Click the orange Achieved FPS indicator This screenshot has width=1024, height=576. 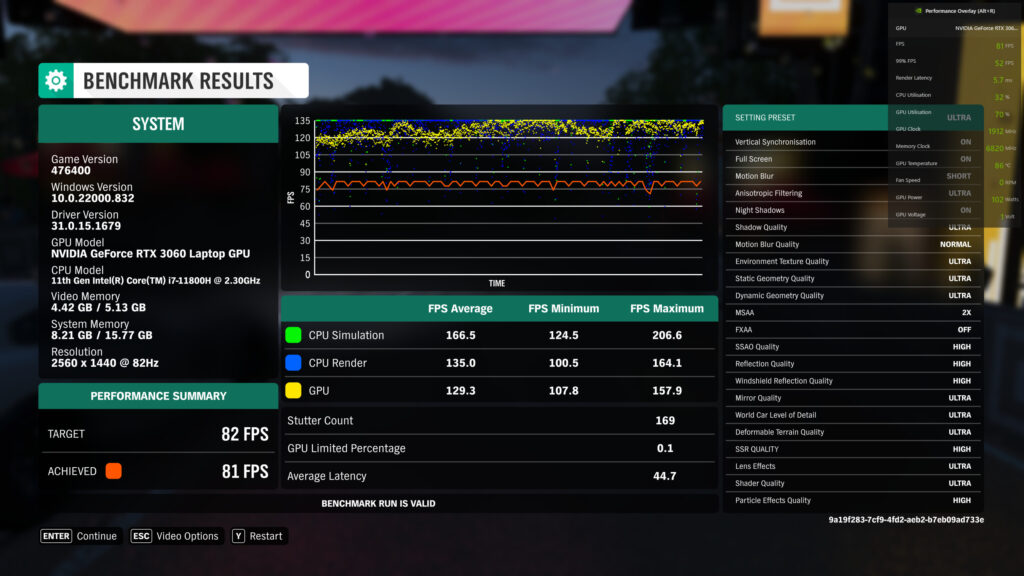[114, 471]
